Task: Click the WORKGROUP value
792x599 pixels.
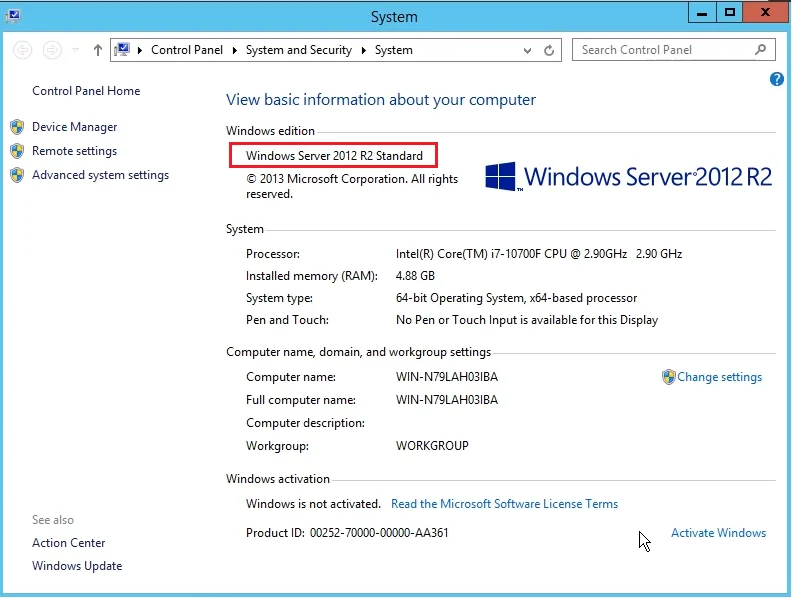Action: [x=432, y=446]
